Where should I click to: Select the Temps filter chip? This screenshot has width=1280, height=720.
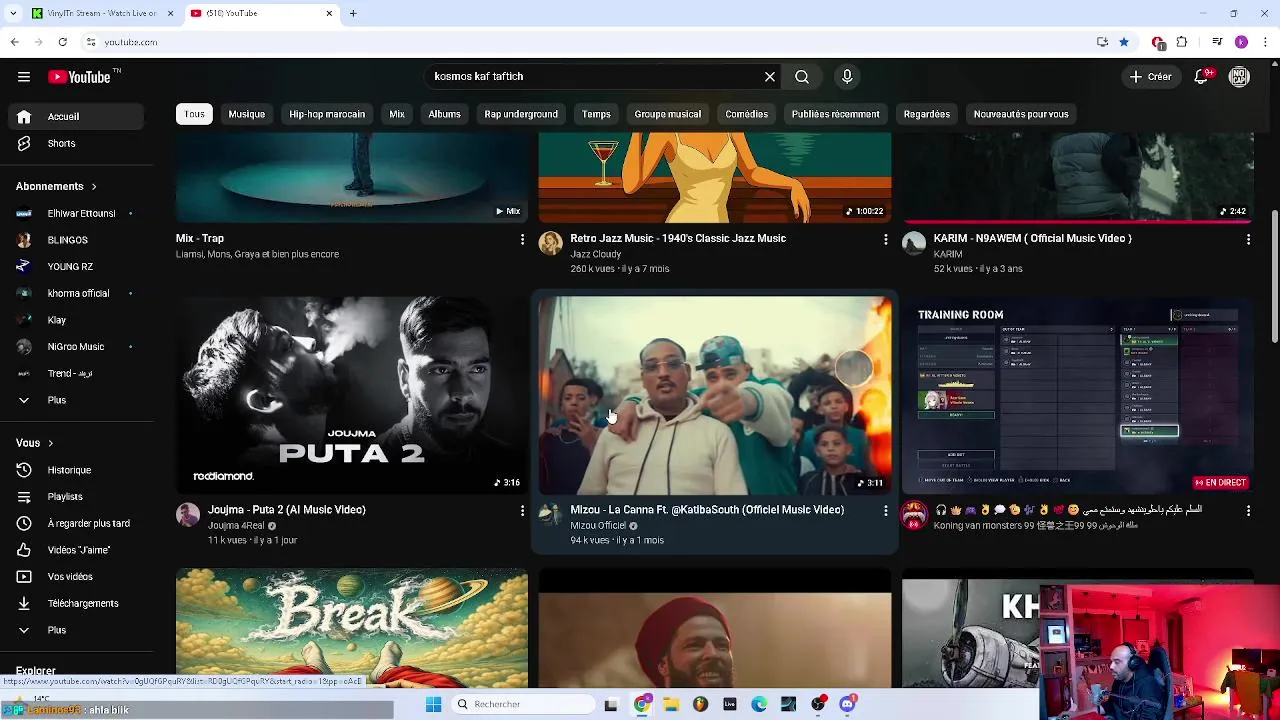pos(596,114)
